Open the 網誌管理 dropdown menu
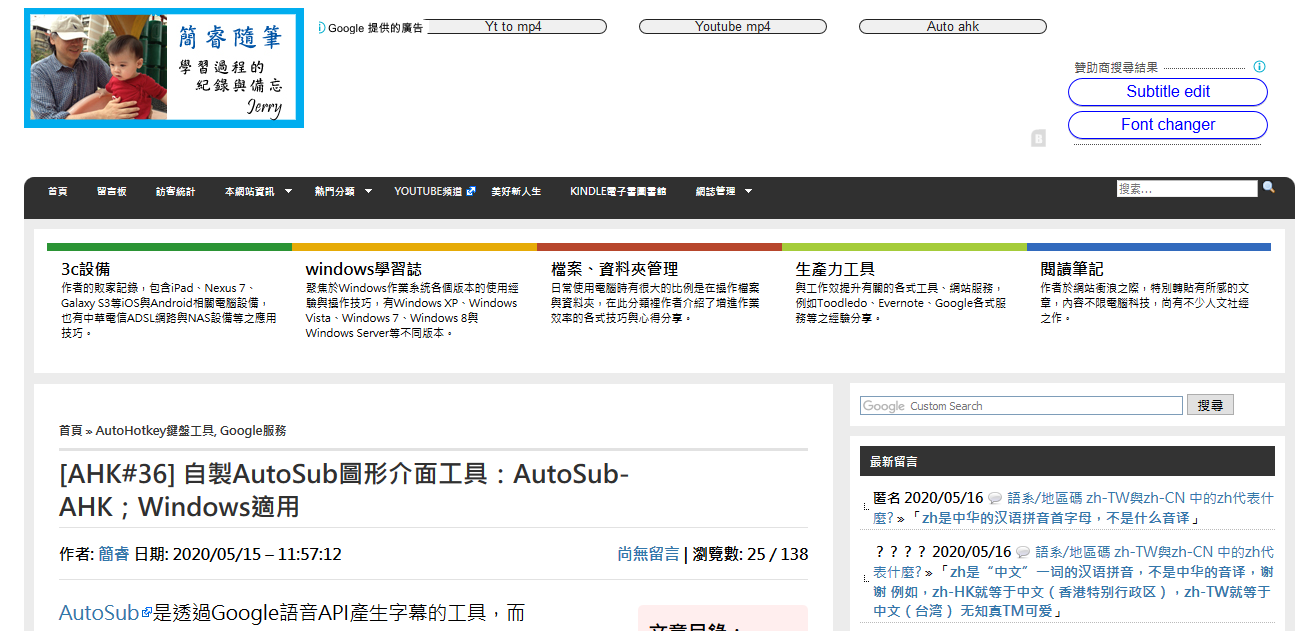 pos(718,190)
